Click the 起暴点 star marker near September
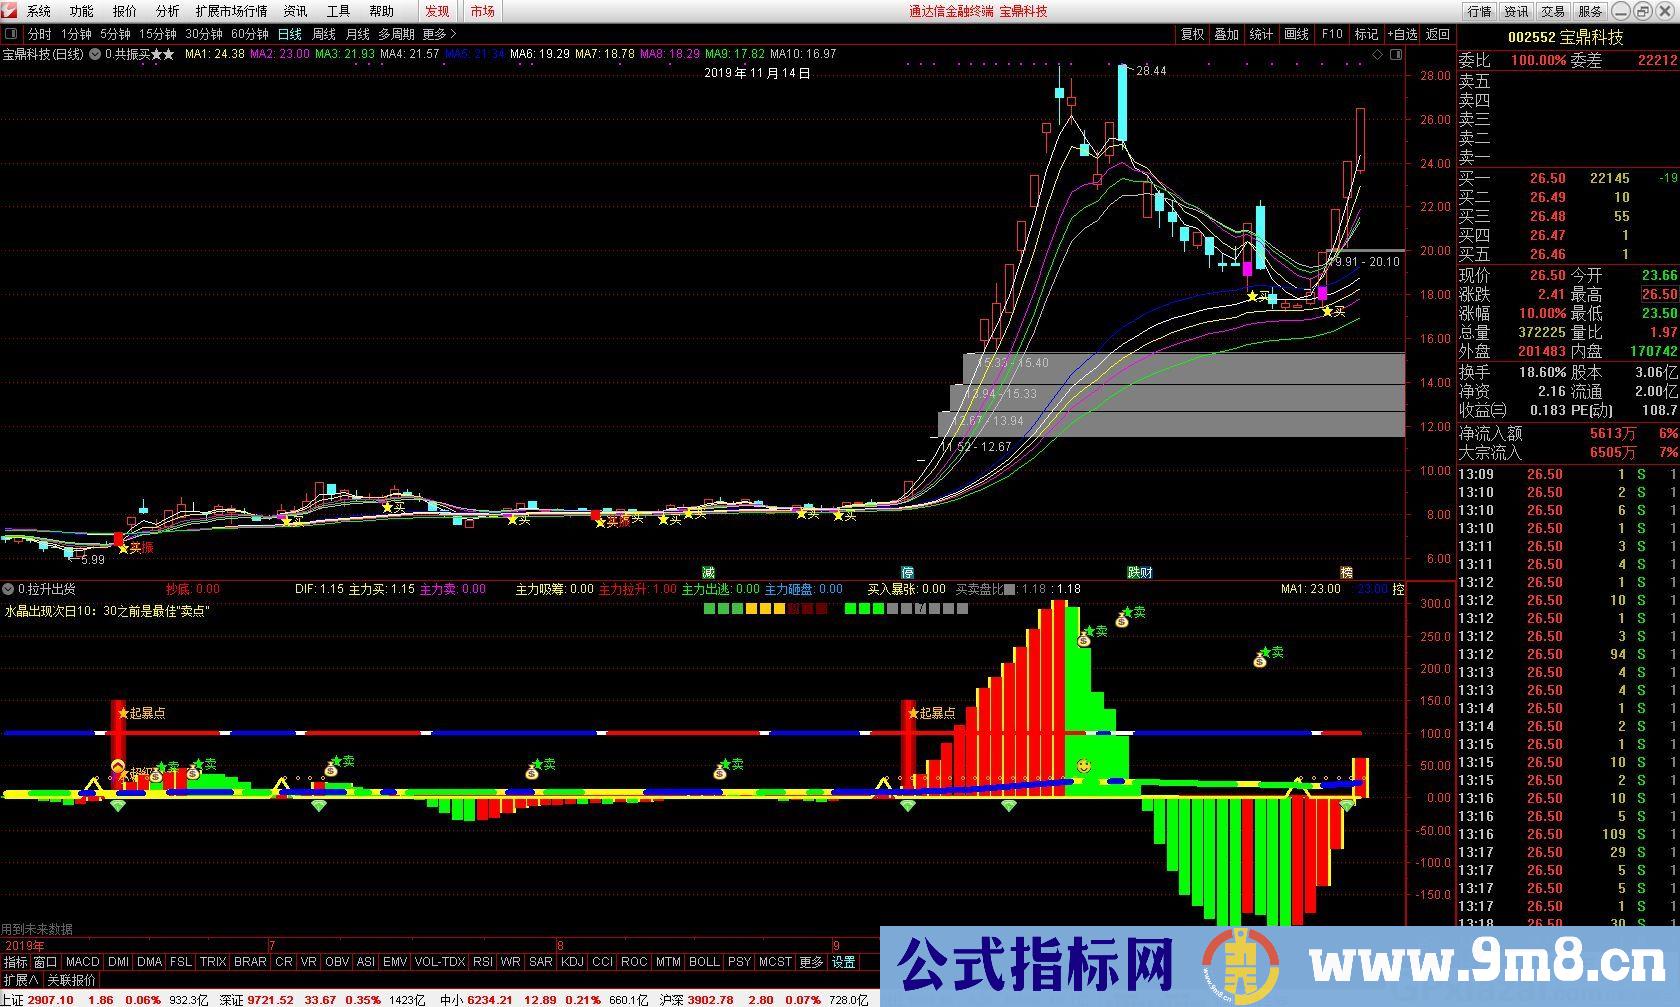The width and height of the screenshot is (1680, 1007). [912, 713]
